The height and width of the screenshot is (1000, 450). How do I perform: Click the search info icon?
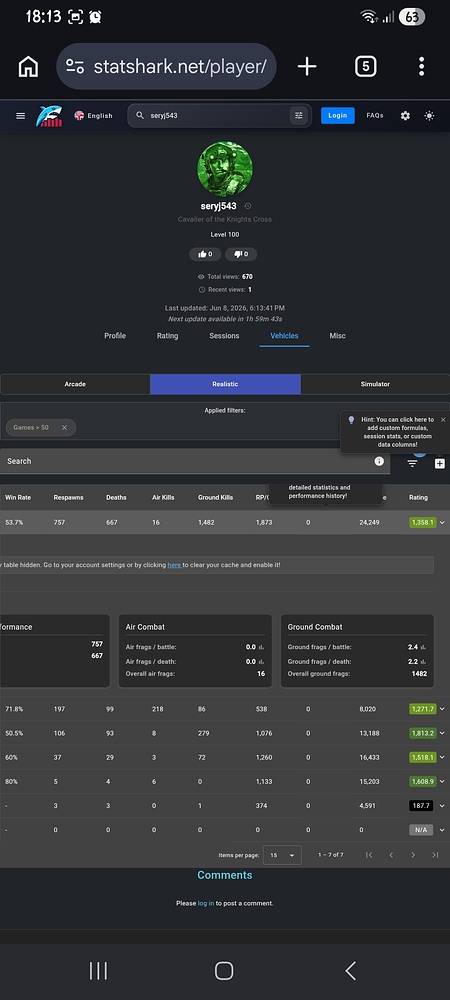point(379,461)
